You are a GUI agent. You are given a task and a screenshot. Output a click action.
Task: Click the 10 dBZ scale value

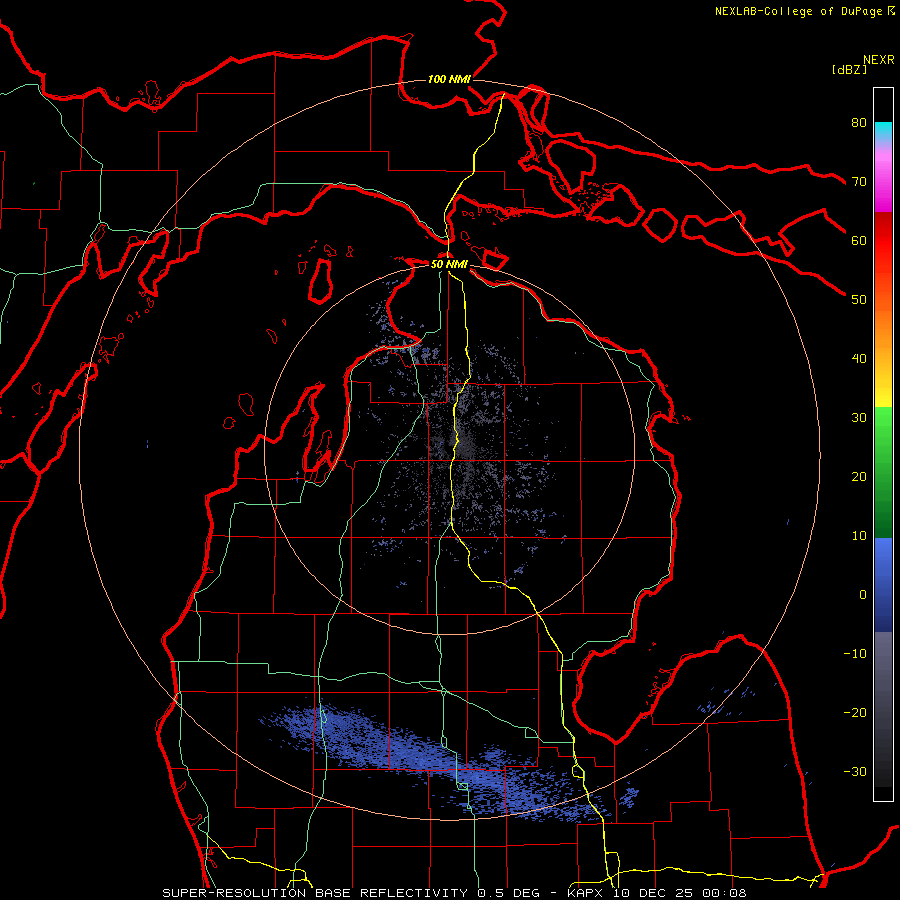859,536
